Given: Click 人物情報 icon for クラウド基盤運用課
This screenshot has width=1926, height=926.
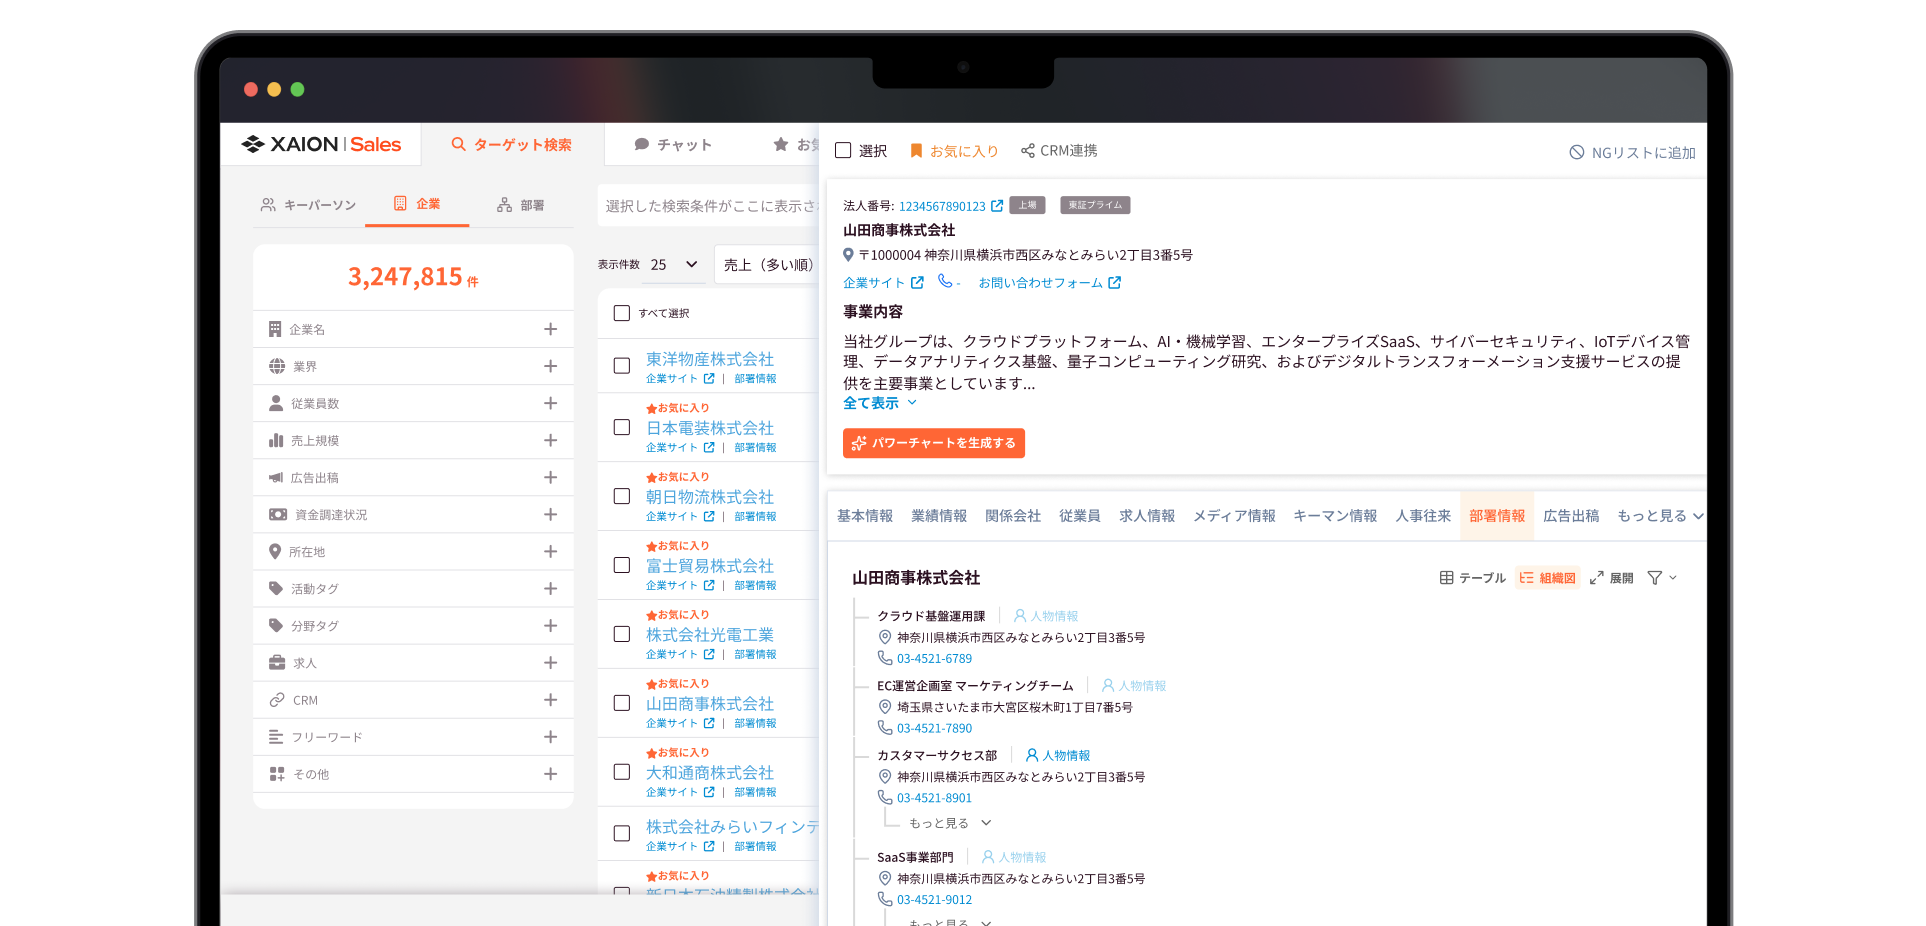Looking at the screenshot, I should [1020, 616].
